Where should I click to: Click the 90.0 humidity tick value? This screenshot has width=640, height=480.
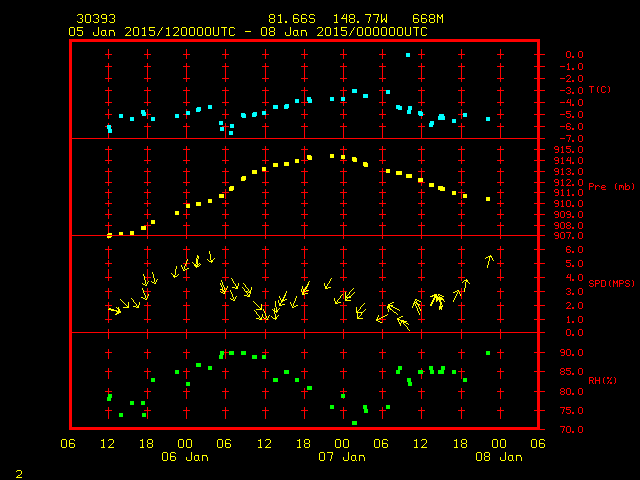tap(571, 353)
